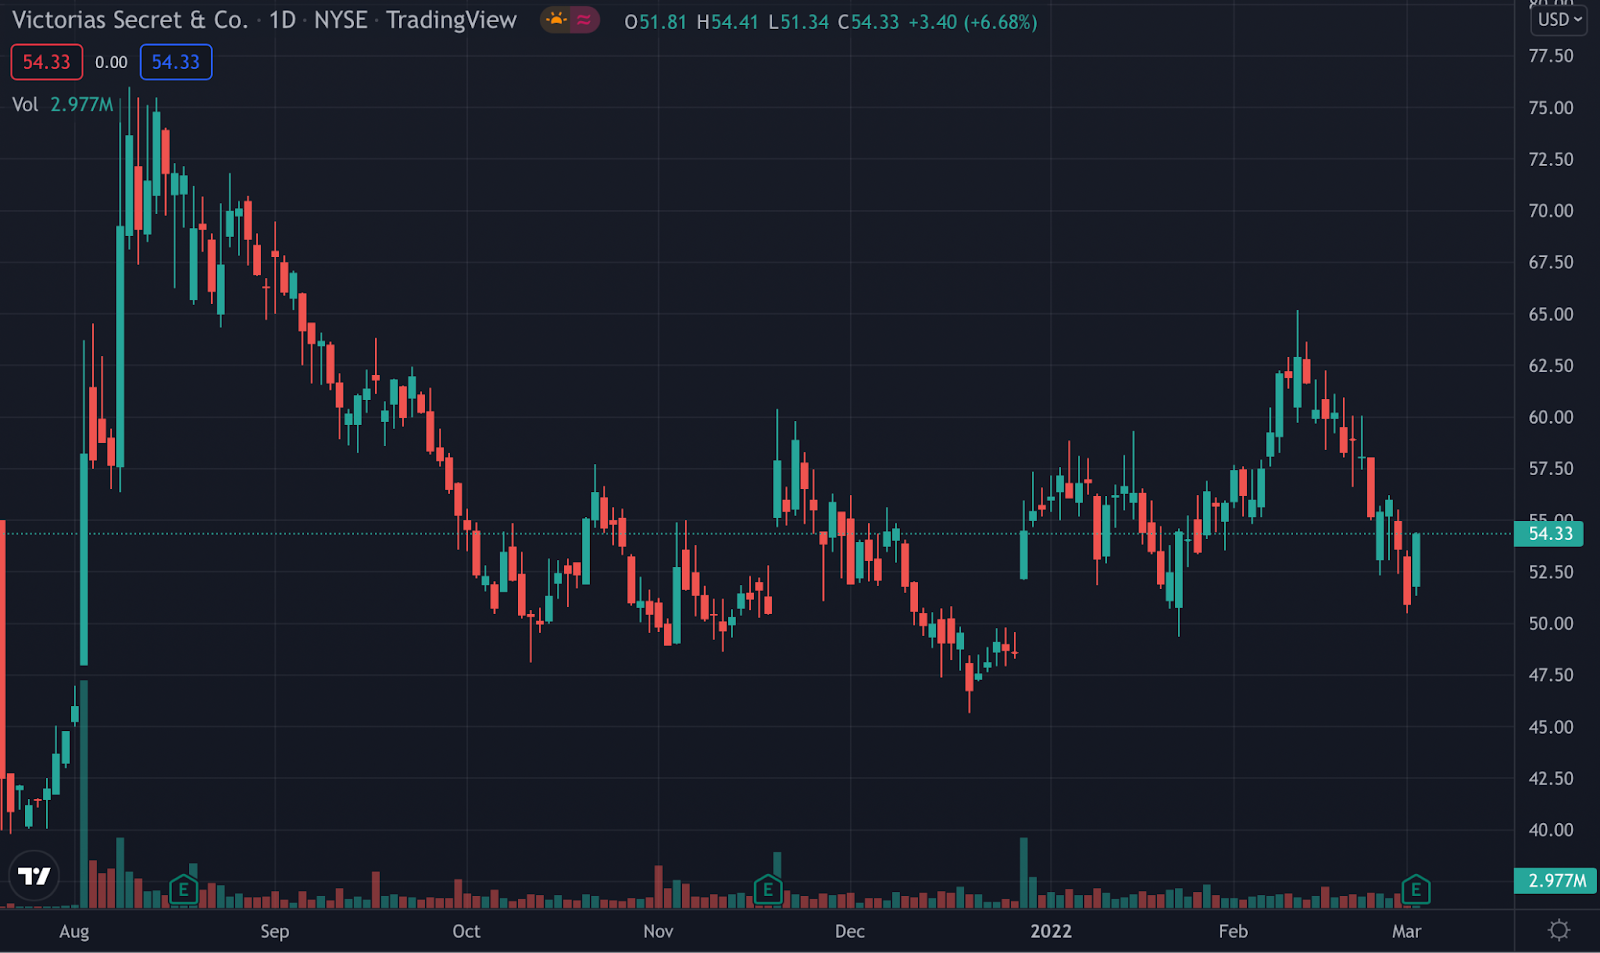1600x953 pixels.
Task: Click the 0.00 spread value
Action: pos(111,62)
